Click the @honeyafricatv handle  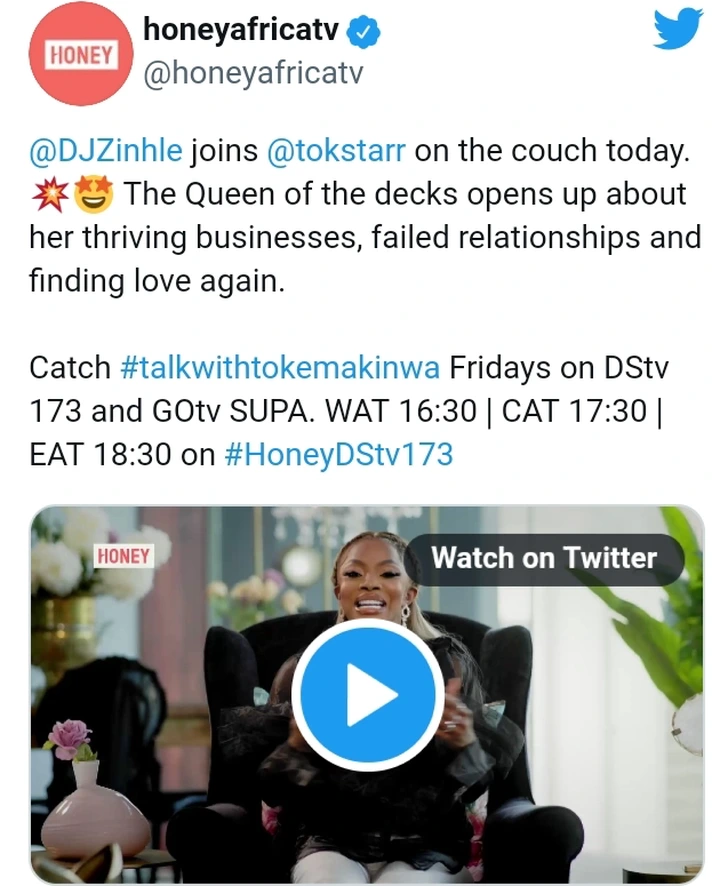[x=253, y=73]
